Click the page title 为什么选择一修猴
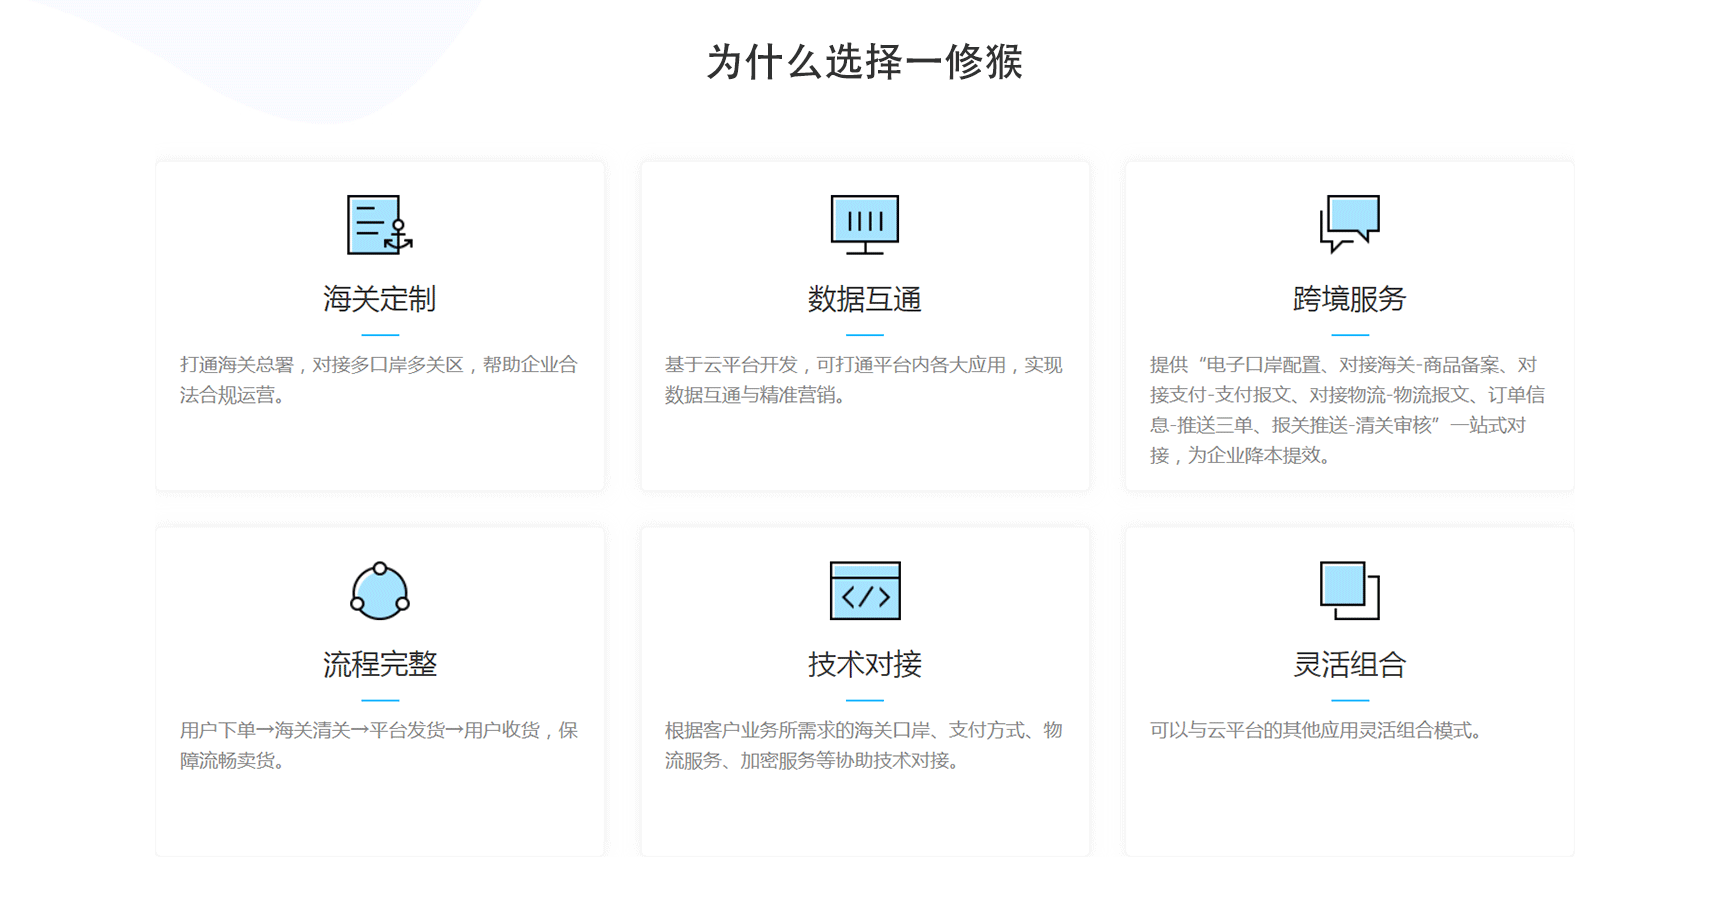 point(864,62)
